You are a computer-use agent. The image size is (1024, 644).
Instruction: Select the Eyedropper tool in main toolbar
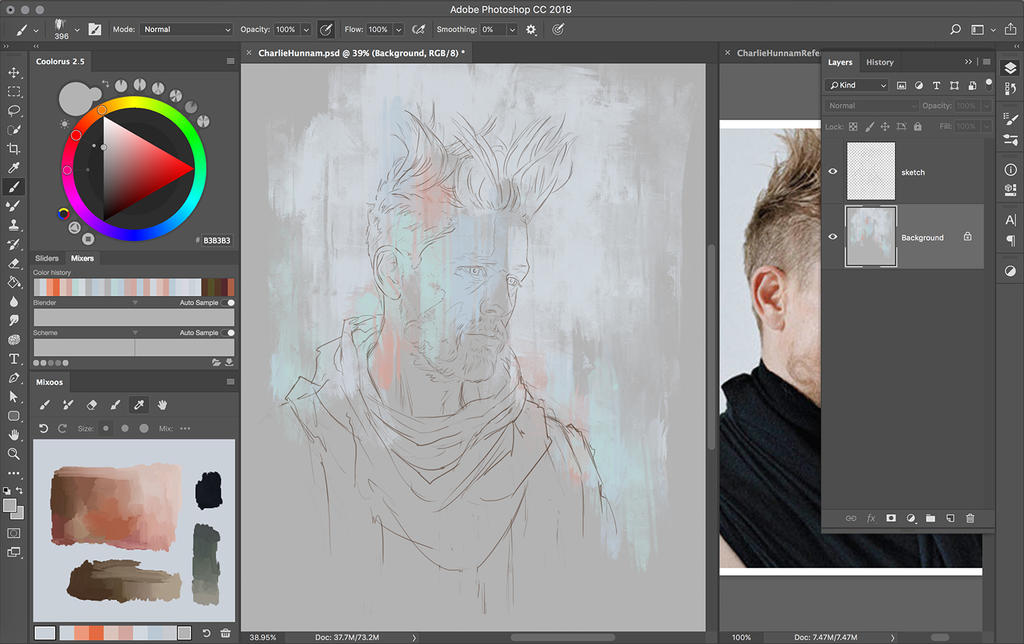pos(14,168)
